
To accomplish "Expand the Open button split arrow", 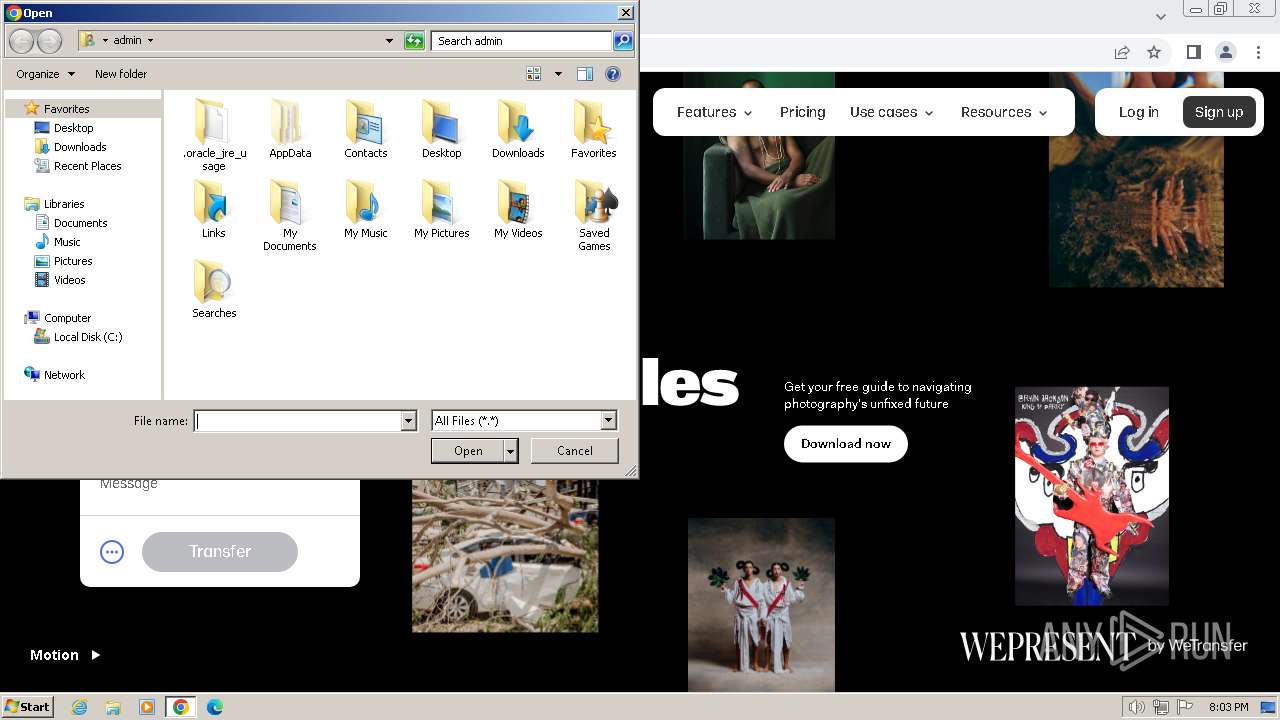I will point(511,452).
